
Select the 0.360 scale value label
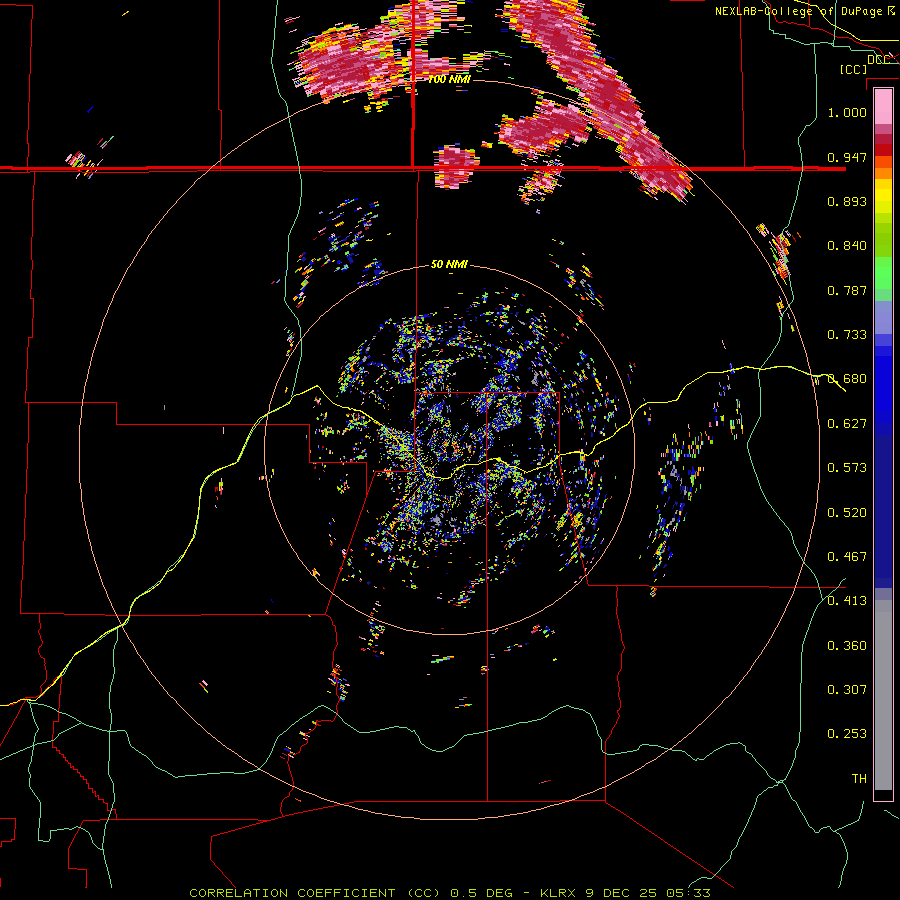pyautogui.click(x=847, y=646)
